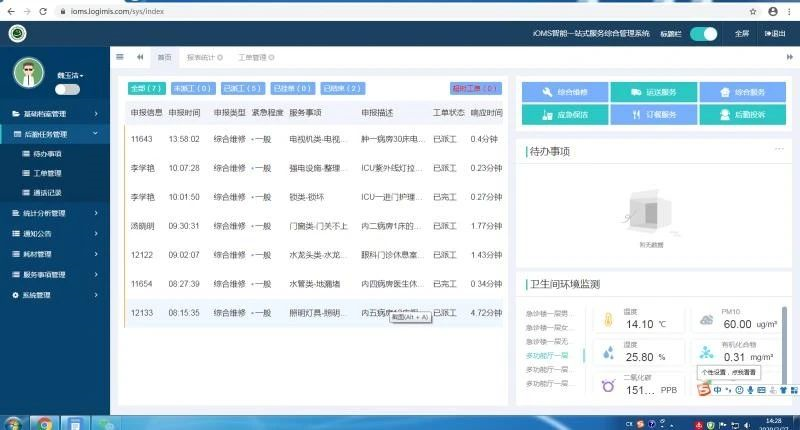Switch to the 报表统计 tab

[204, 57]
